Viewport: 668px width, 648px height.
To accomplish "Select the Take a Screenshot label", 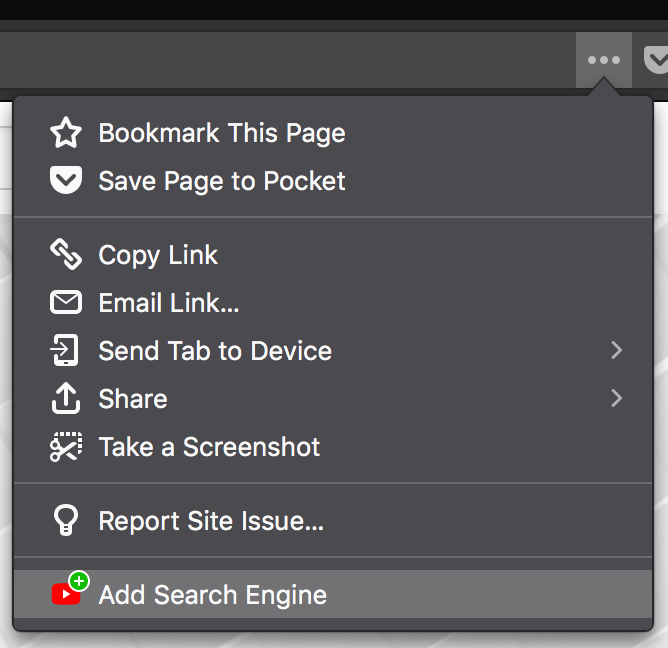I will [209, 447].
